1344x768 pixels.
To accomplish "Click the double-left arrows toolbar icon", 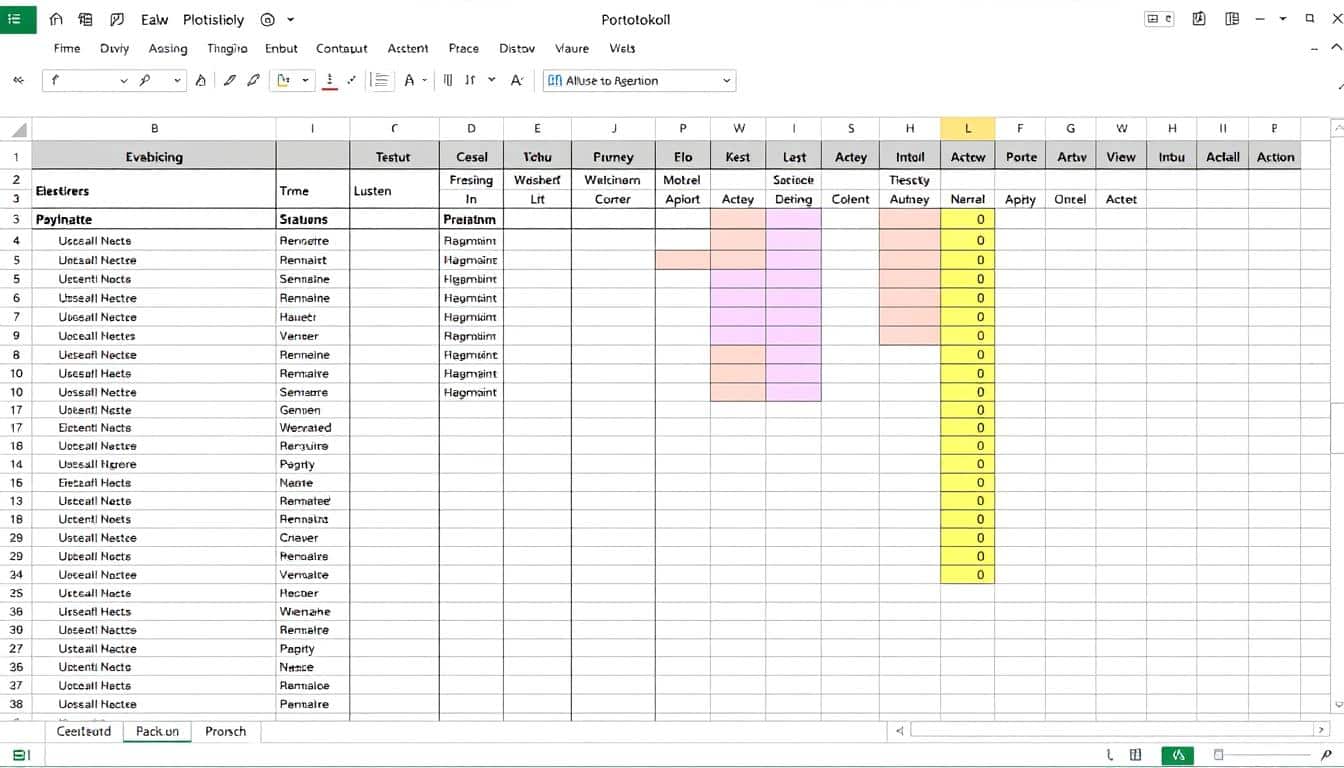I will 17,81.
